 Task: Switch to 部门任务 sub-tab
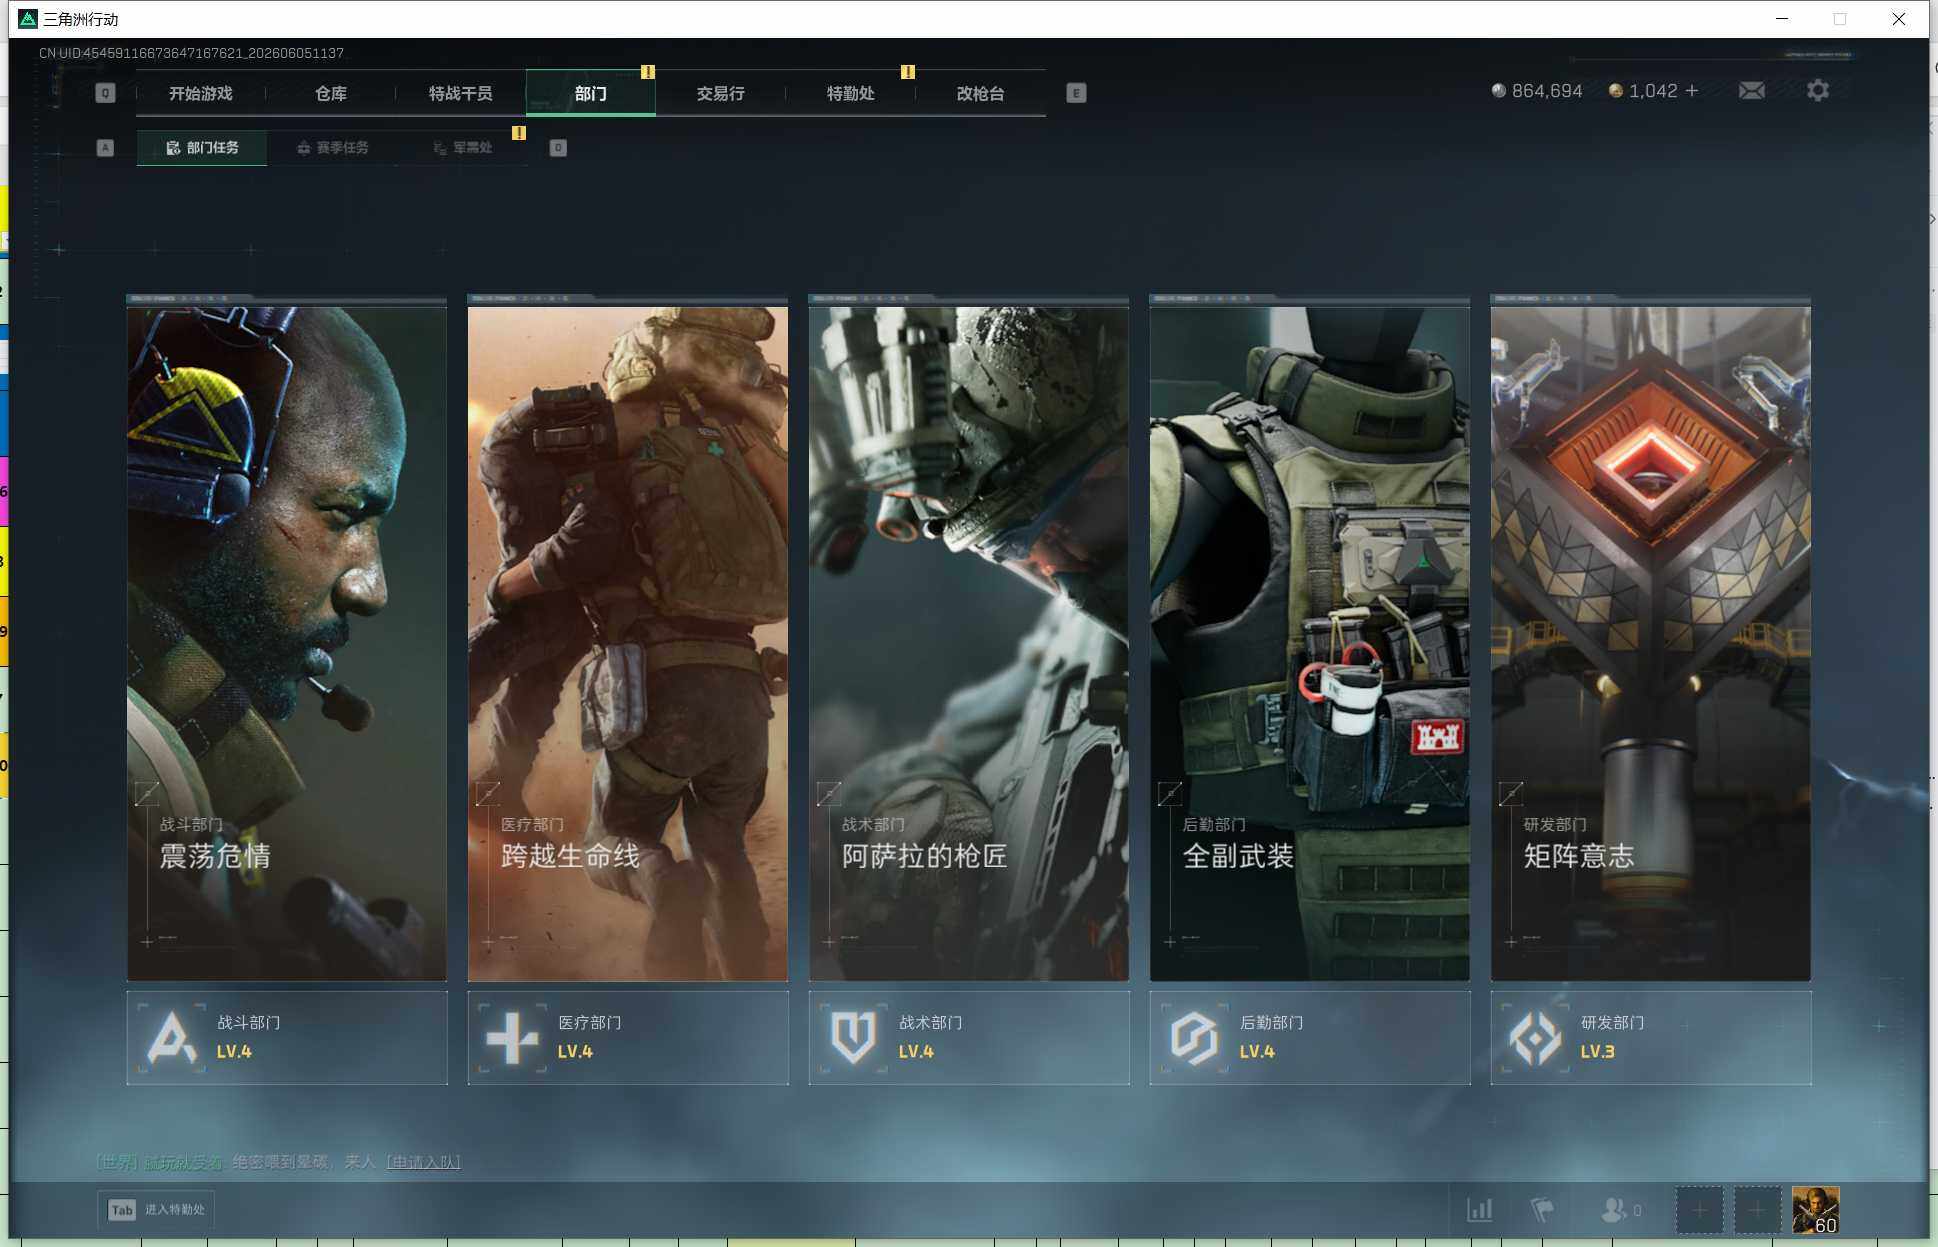pos(202,148)
